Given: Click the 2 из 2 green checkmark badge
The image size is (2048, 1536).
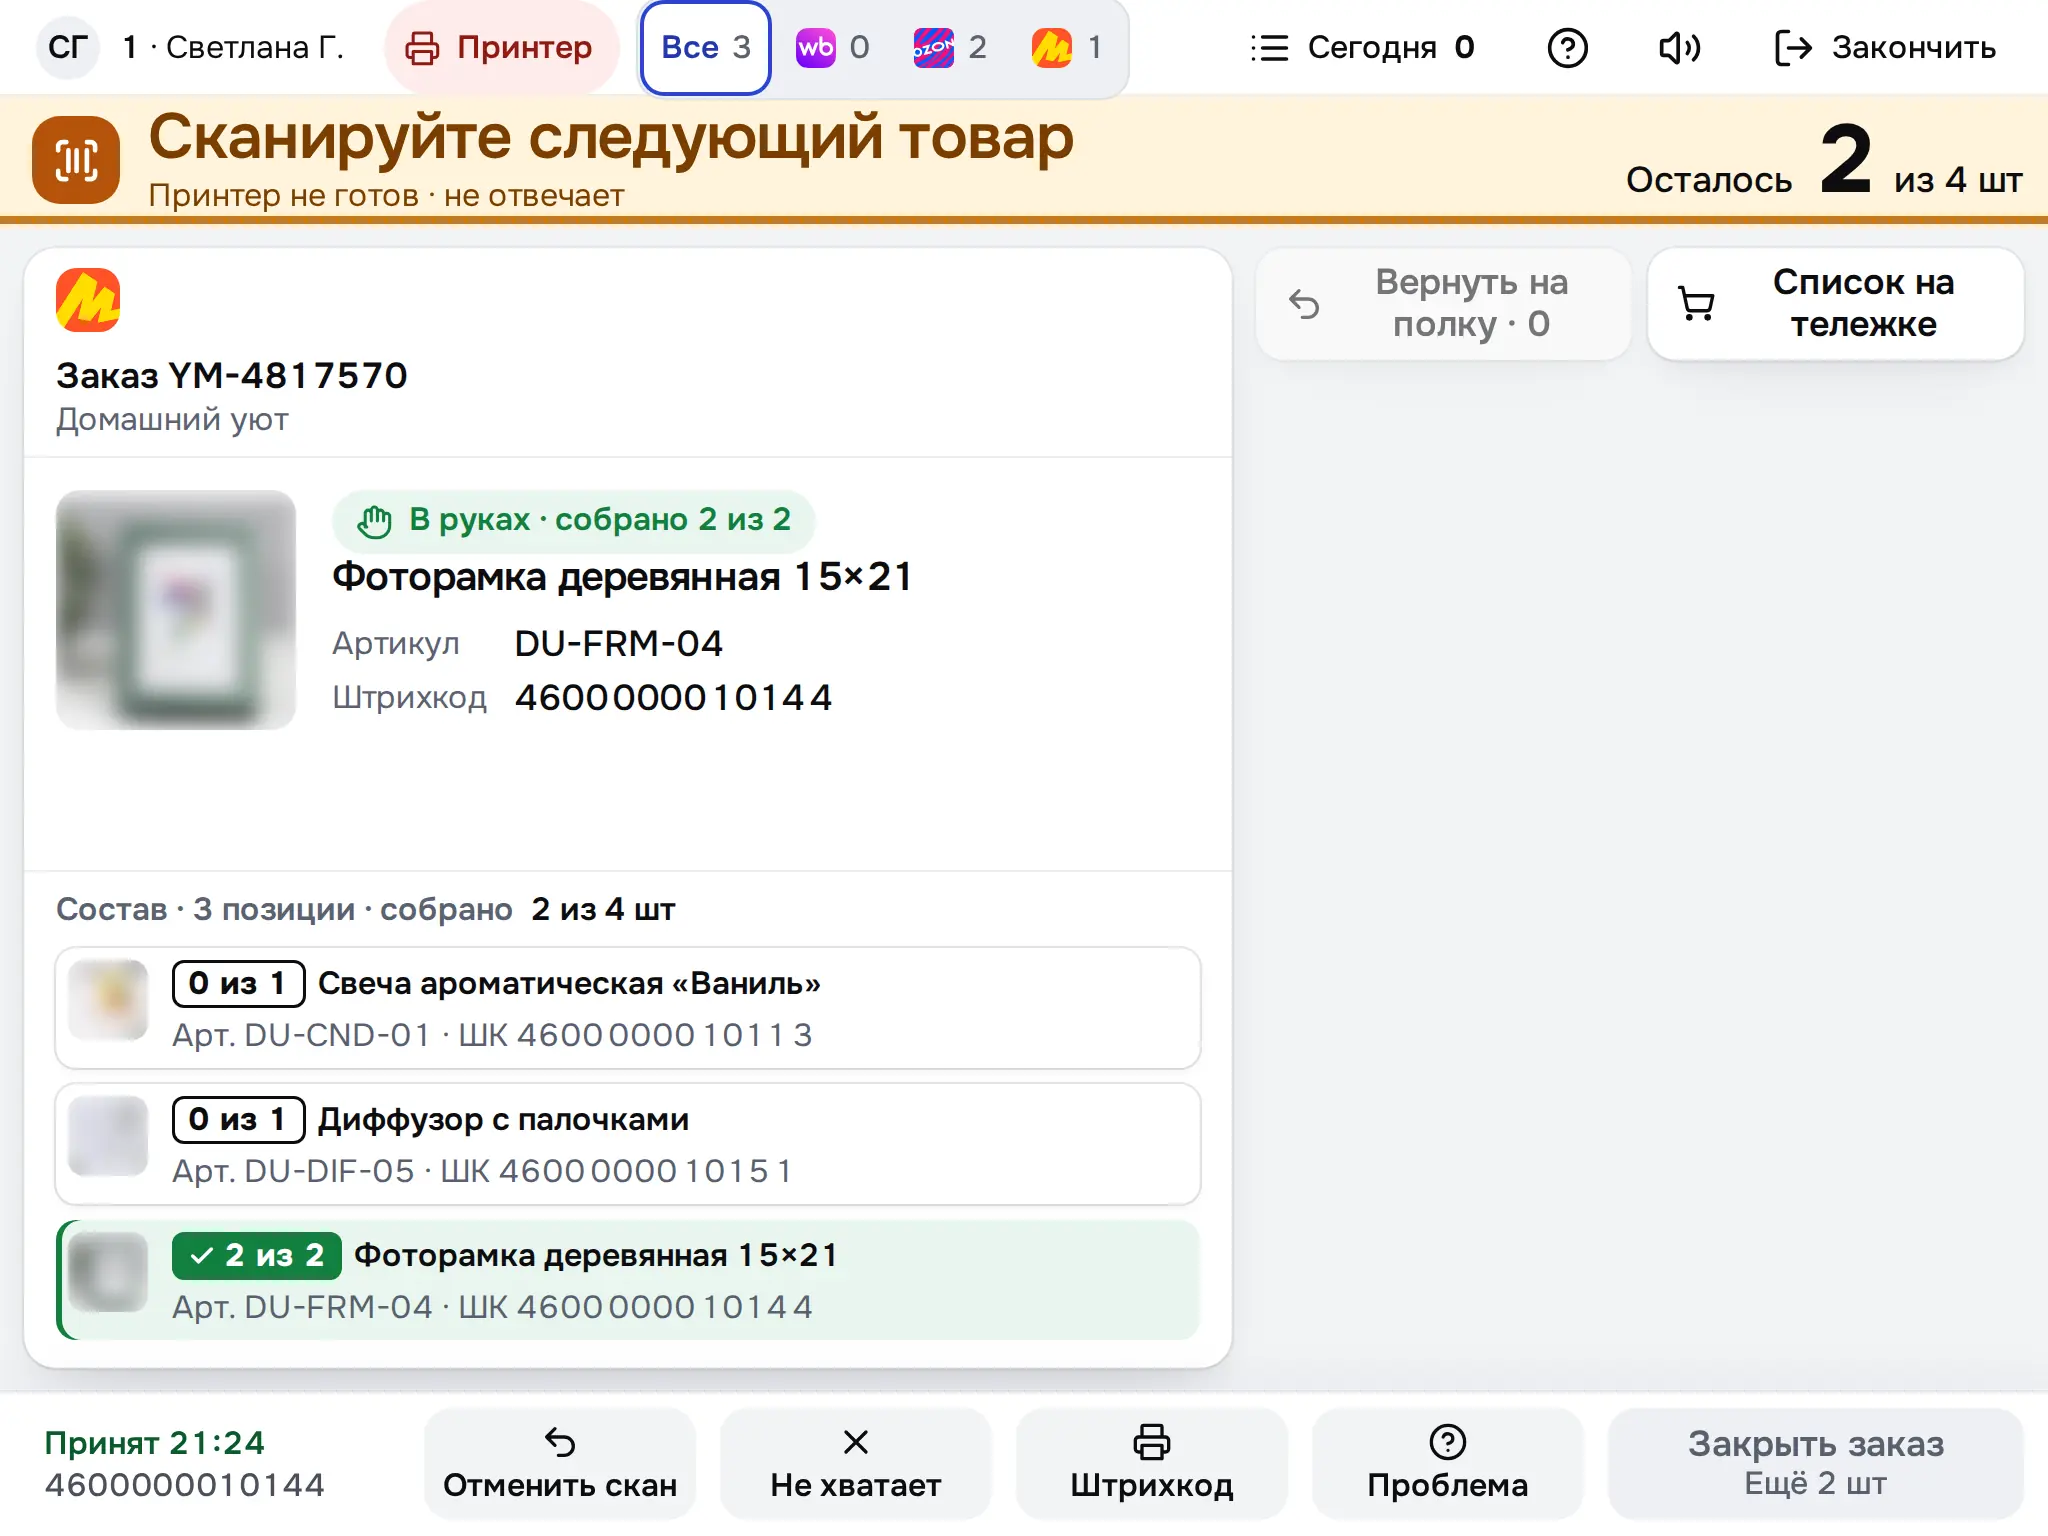Looking at the screenshot, I should click(257, 1256).
